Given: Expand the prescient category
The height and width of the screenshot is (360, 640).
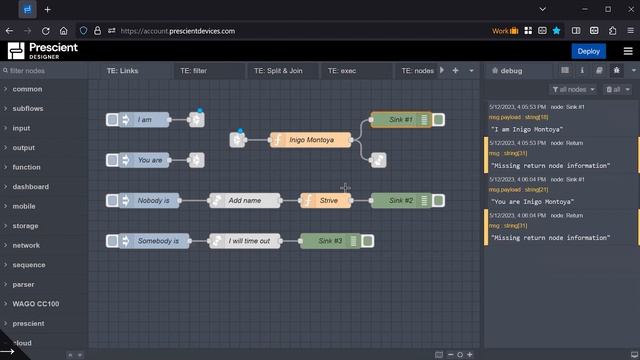Looking at the screenshot, I should [x=28, y=323].
